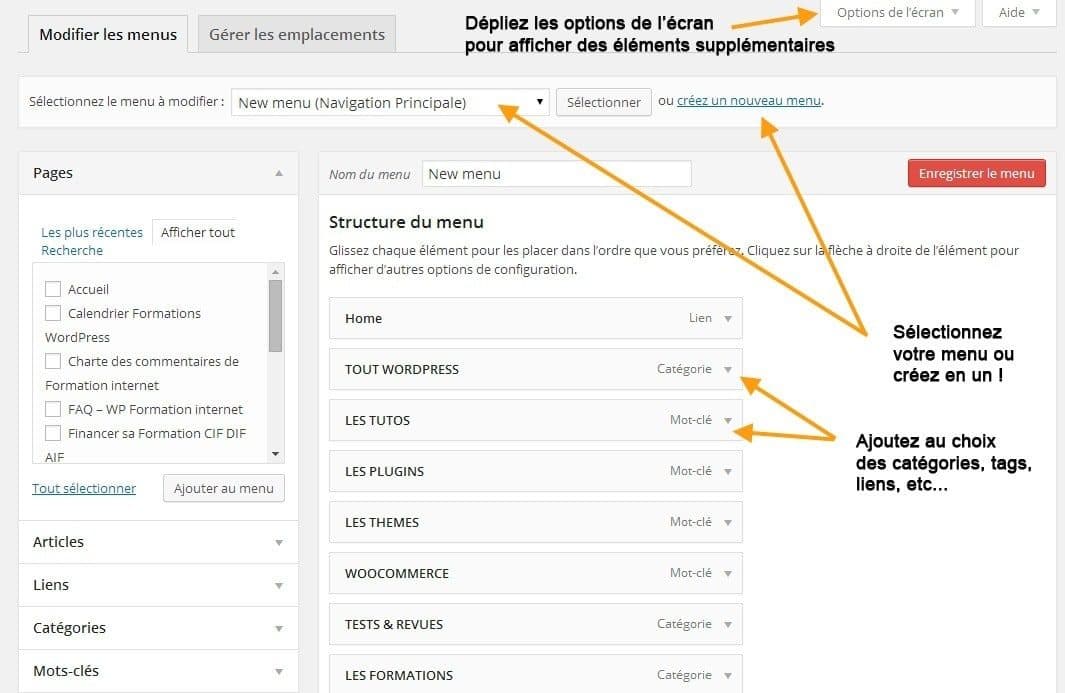
Task: Expand options for TOUT WORDPRESS item
Action: (x=729, y=369)
